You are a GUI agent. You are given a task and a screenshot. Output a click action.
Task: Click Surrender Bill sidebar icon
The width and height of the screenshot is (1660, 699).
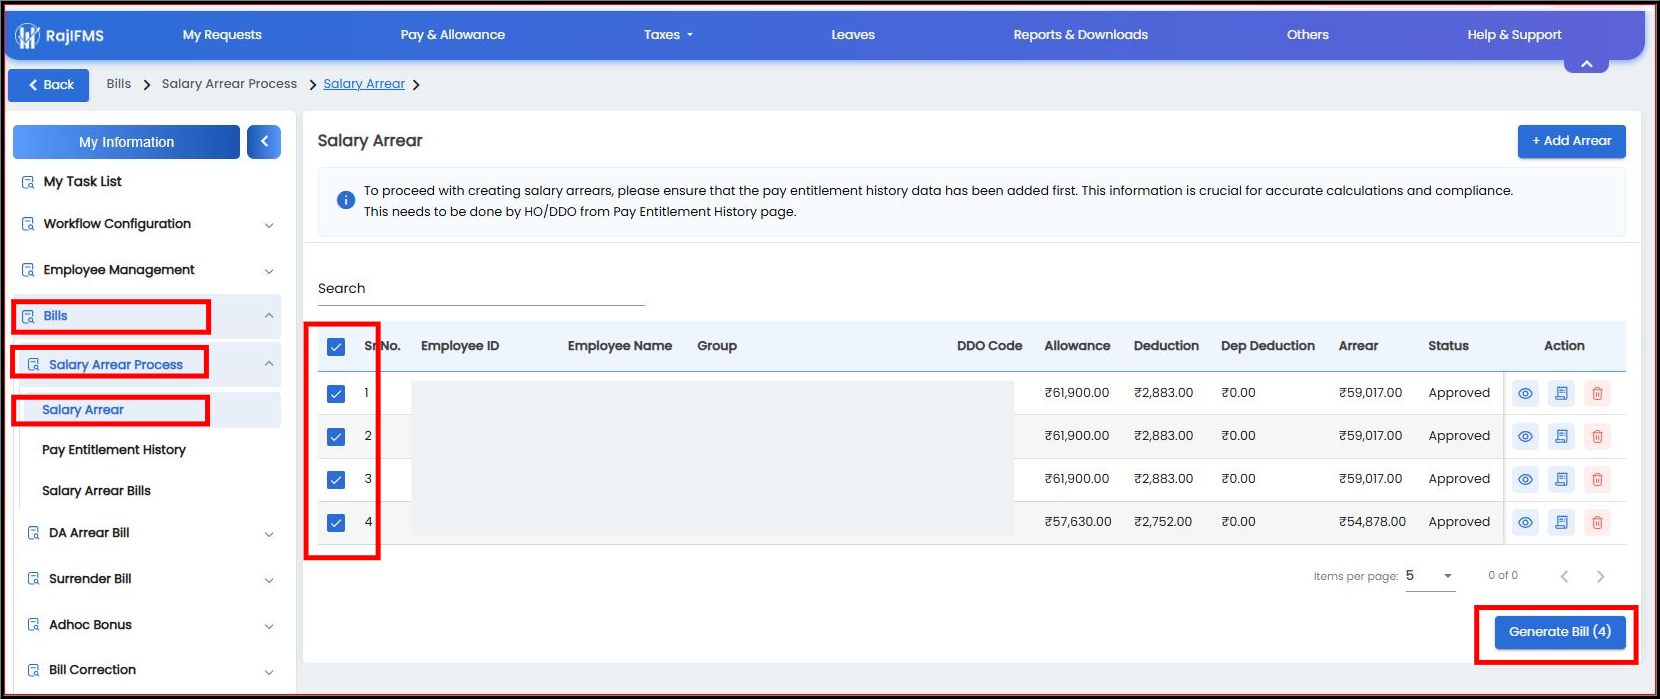tap(33, 579)
